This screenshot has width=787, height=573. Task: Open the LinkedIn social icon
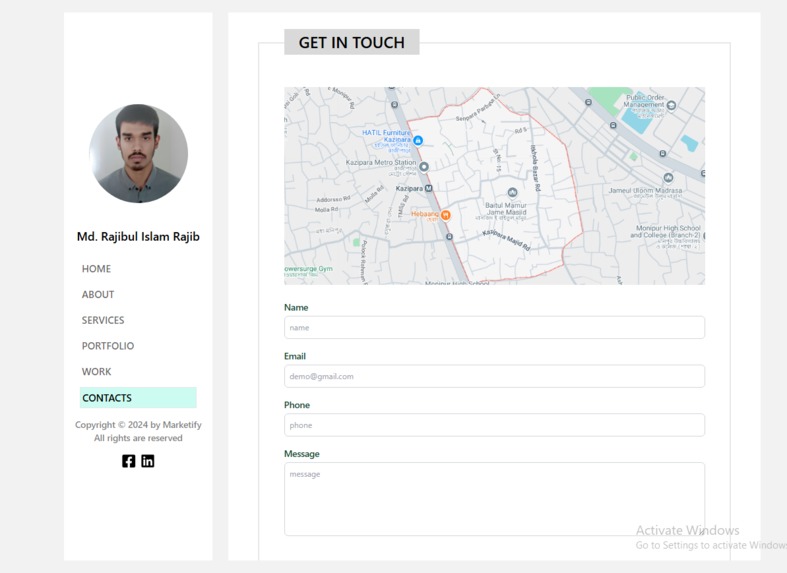click(148, 461)
